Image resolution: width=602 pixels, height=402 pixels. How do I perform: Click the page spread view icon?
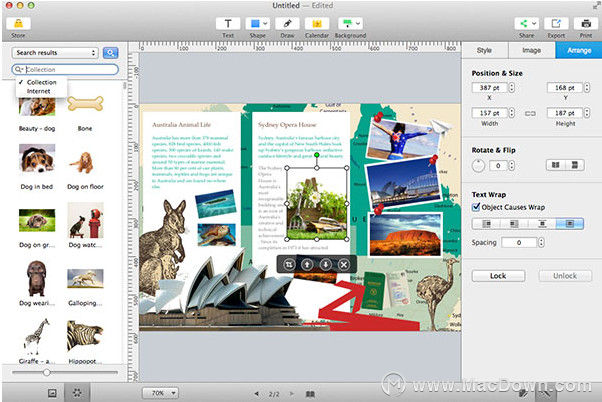tap(310, 394)
